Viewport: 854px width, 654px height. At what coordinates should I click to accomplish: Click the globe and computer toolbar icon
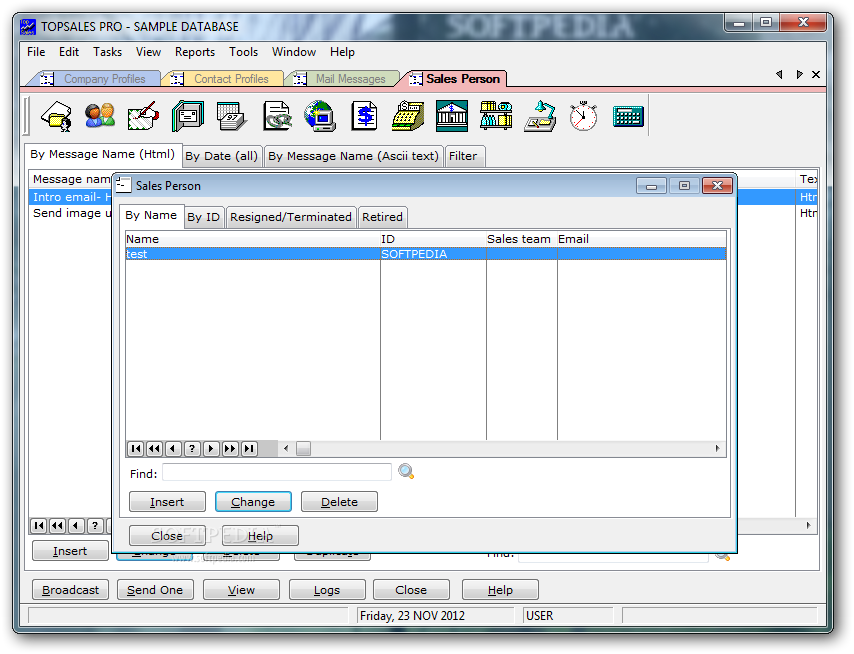(x=320, y=116)
